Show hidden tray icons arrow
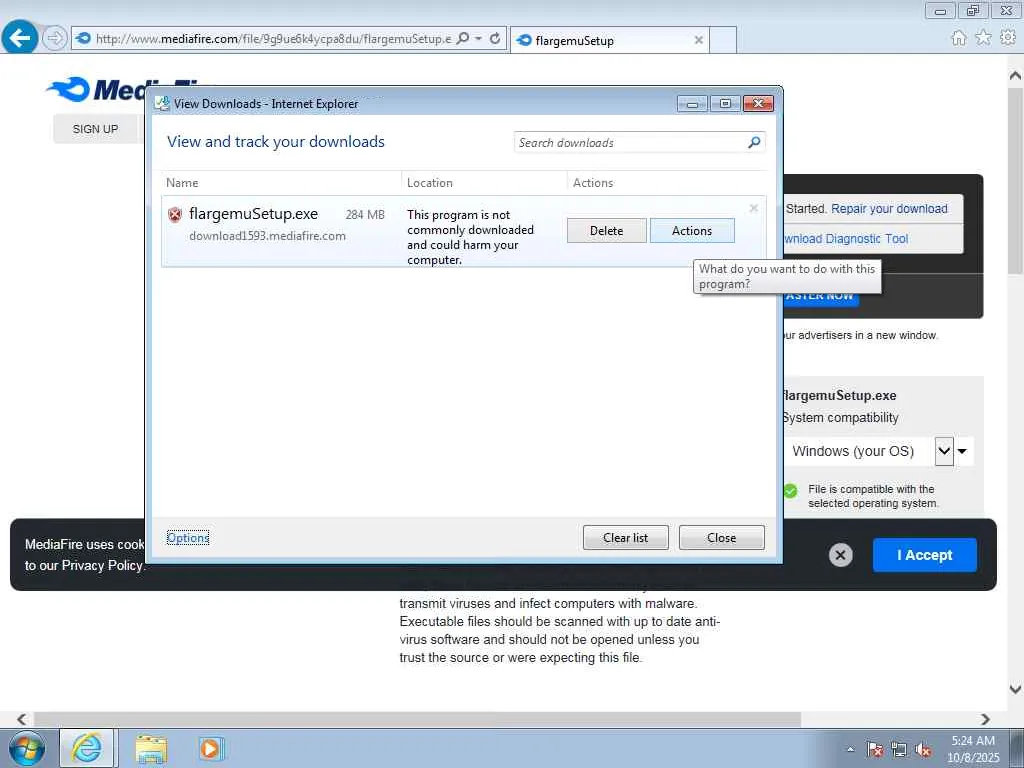The width and height of the screenshot is (1024, 768). 850,750
